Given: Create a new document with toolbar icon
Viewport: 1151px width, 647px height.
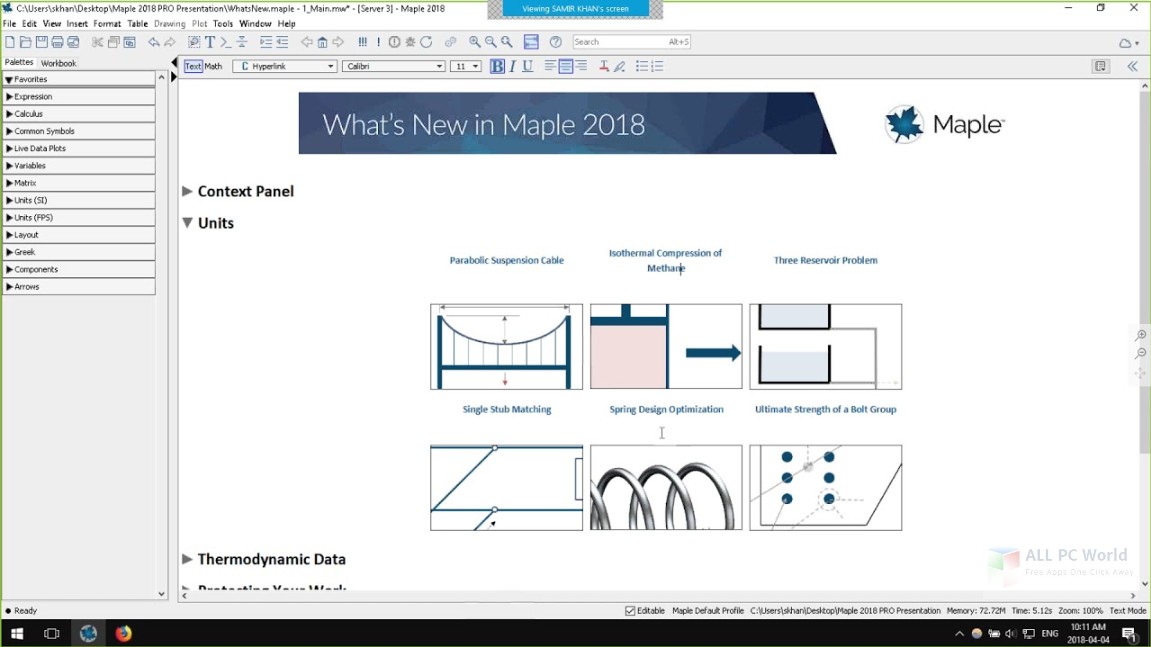Looking at the screenshot, I should pos(10,42).
